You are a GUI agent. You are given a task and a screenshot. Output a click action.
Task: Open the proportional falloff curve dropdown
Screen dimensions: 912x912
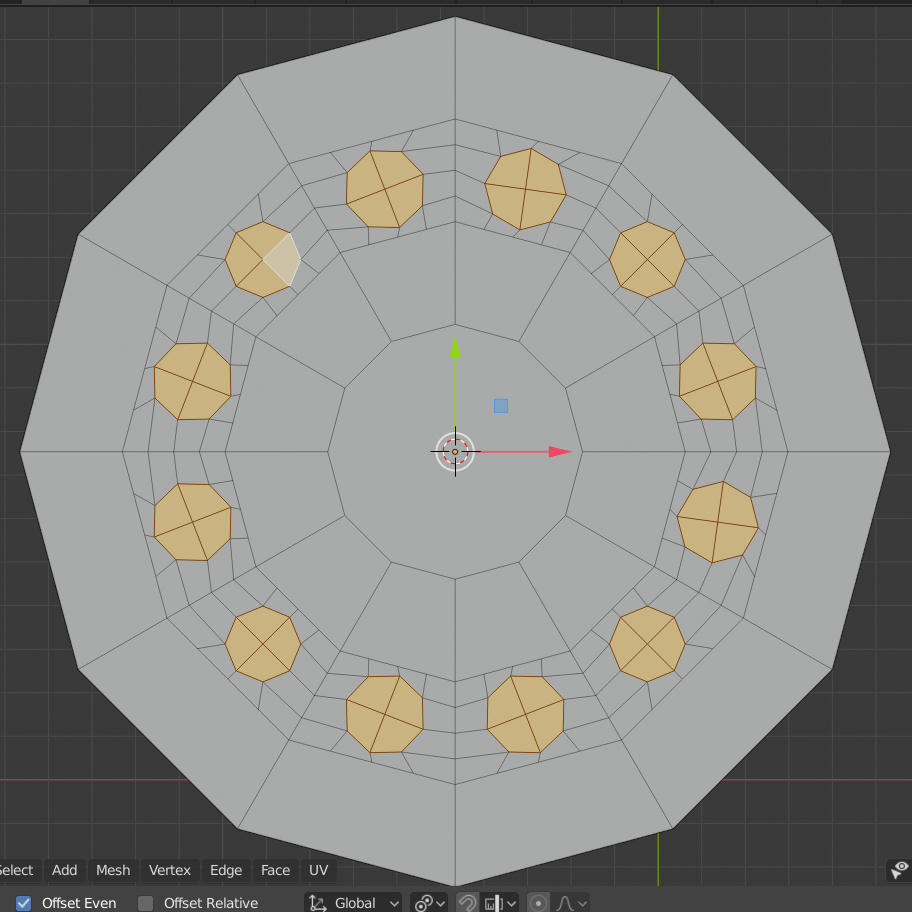pyautogui.click(x=572, y=903)
